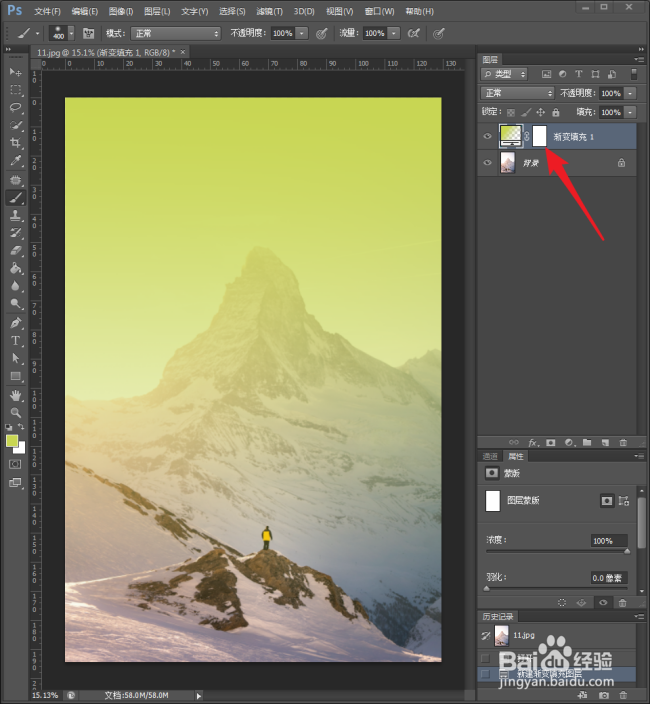Open brush preset picker dropdown

tap(71, 33)
